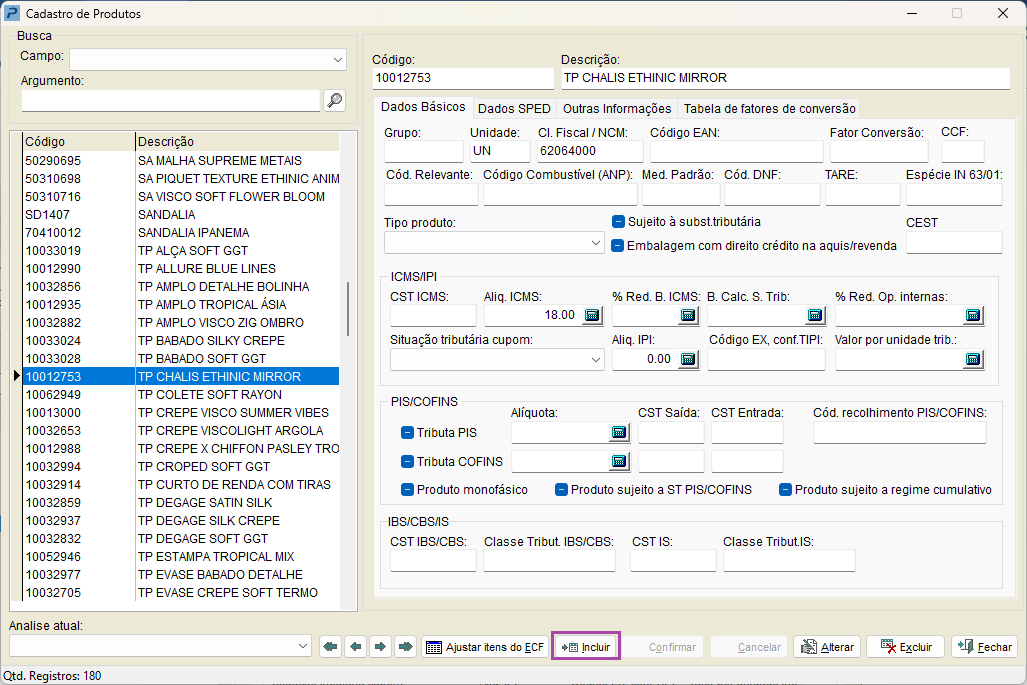Click the Incluir button

click(587, 647)
